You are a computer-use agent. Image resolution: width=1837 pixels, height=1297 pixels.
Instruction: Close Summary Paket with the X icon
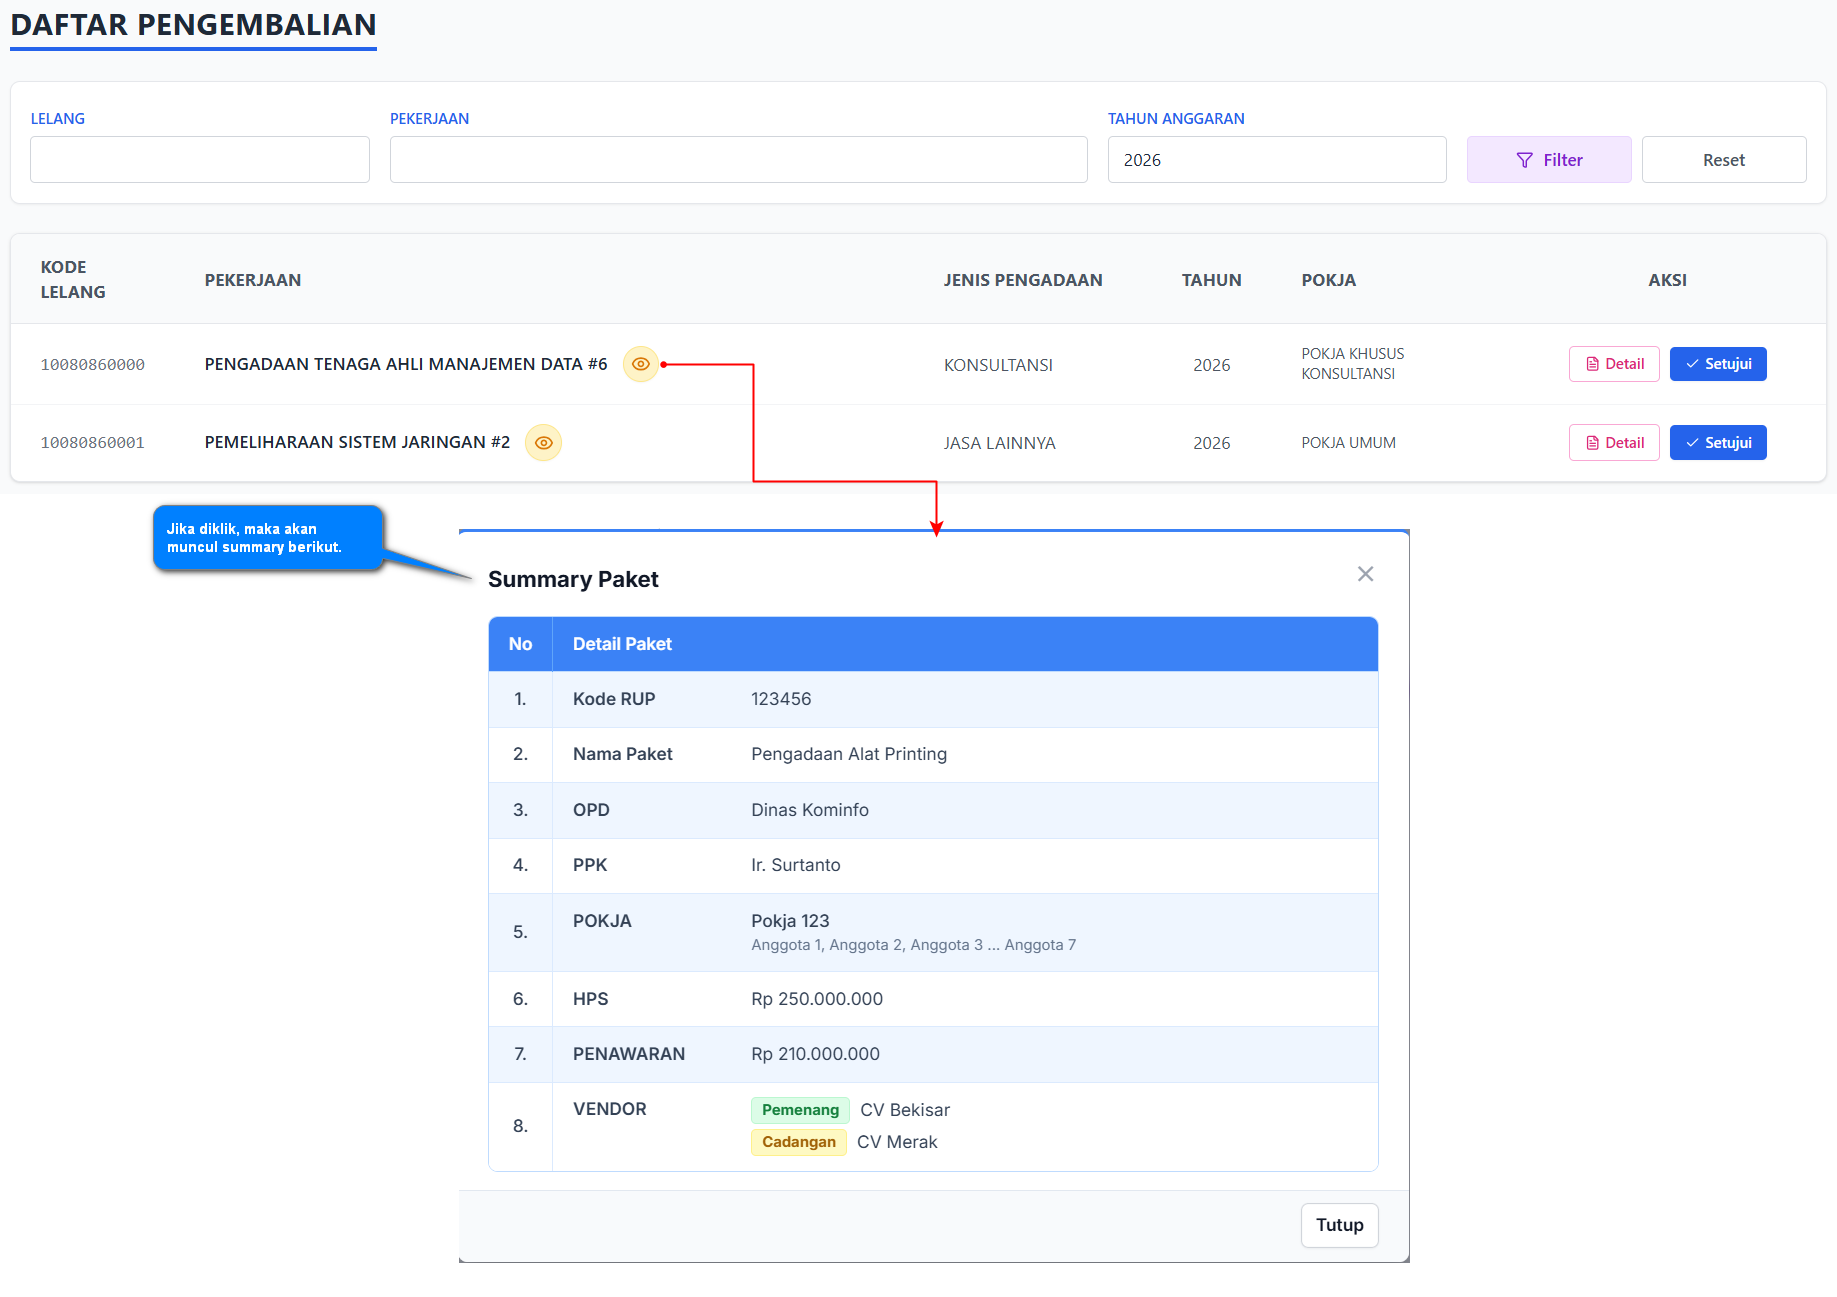(1365, 574)
